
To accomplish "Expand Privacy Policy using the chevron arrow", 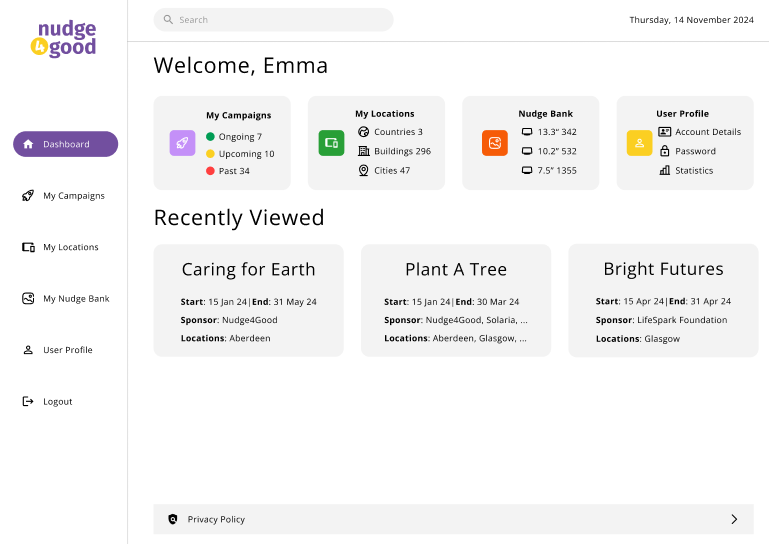I will point(734,519).
